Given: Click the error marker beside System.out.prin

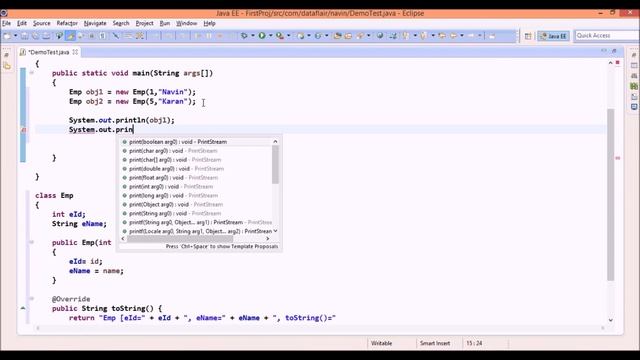Looking at the screenshot, I should click(23, 130).
